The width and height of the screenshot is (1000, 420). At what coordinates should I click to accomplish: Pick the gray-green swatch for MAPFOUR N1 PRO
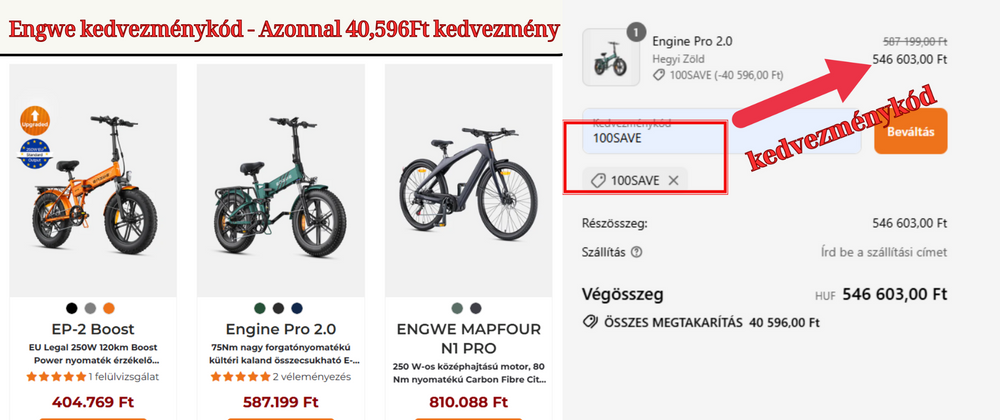pyautogui.click(x=457, y=307)
